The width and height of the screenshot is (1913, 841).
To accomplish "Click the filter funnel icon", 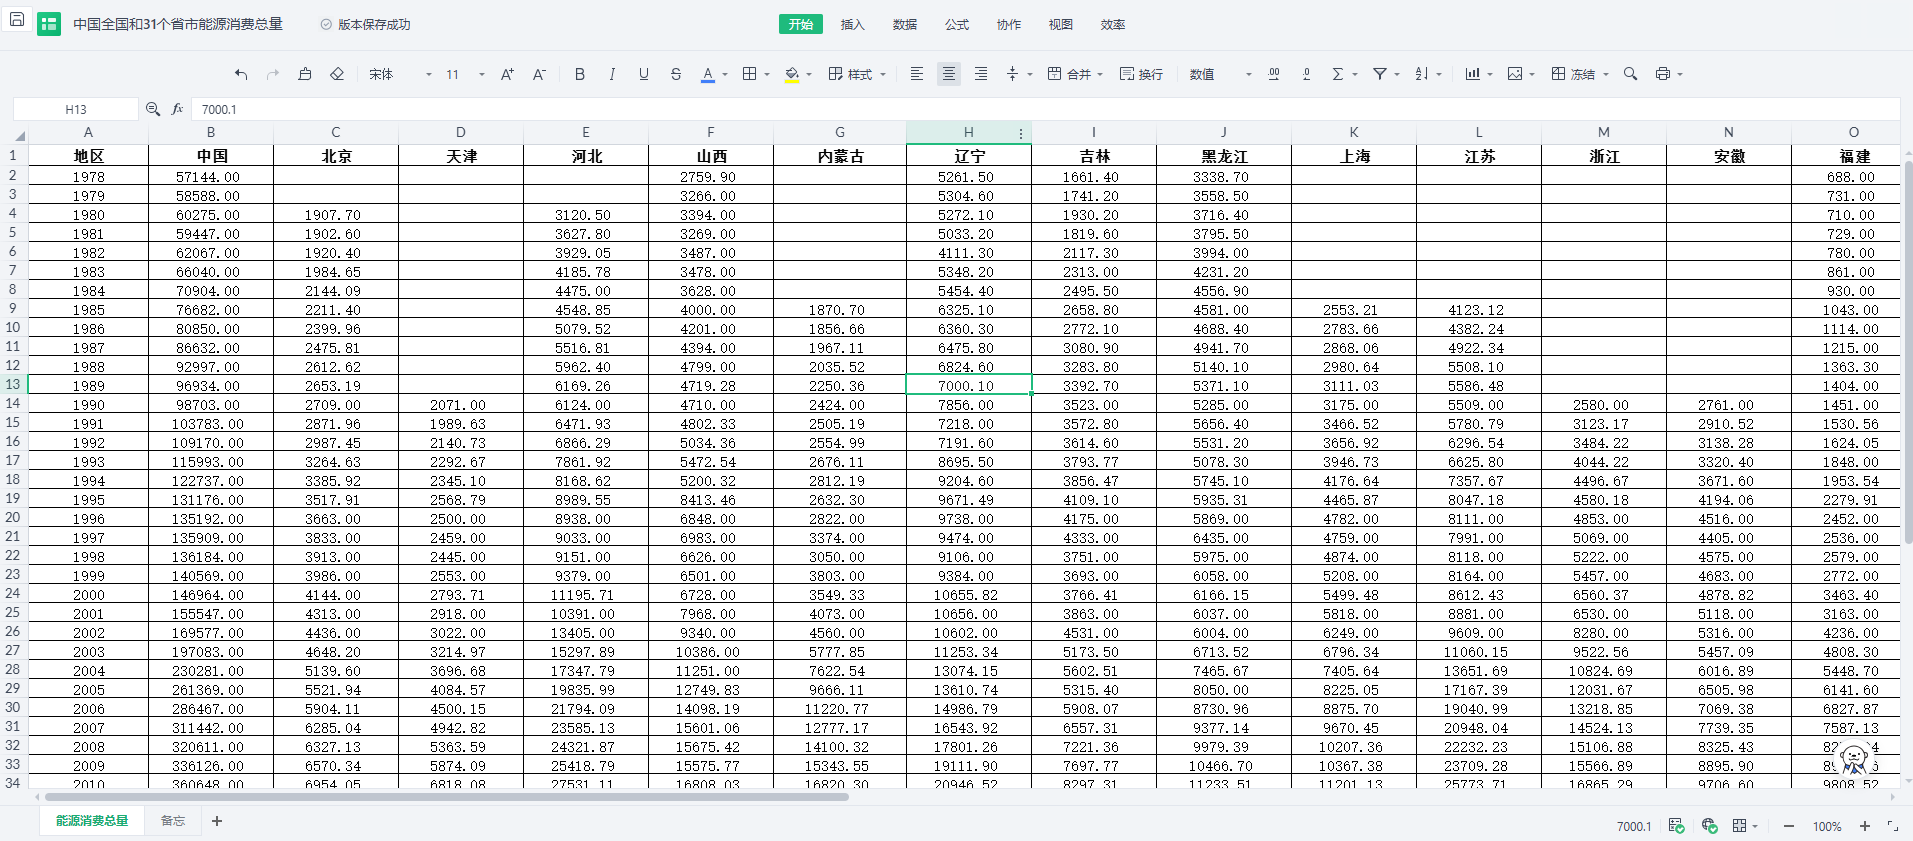I will coord(1380,74).
